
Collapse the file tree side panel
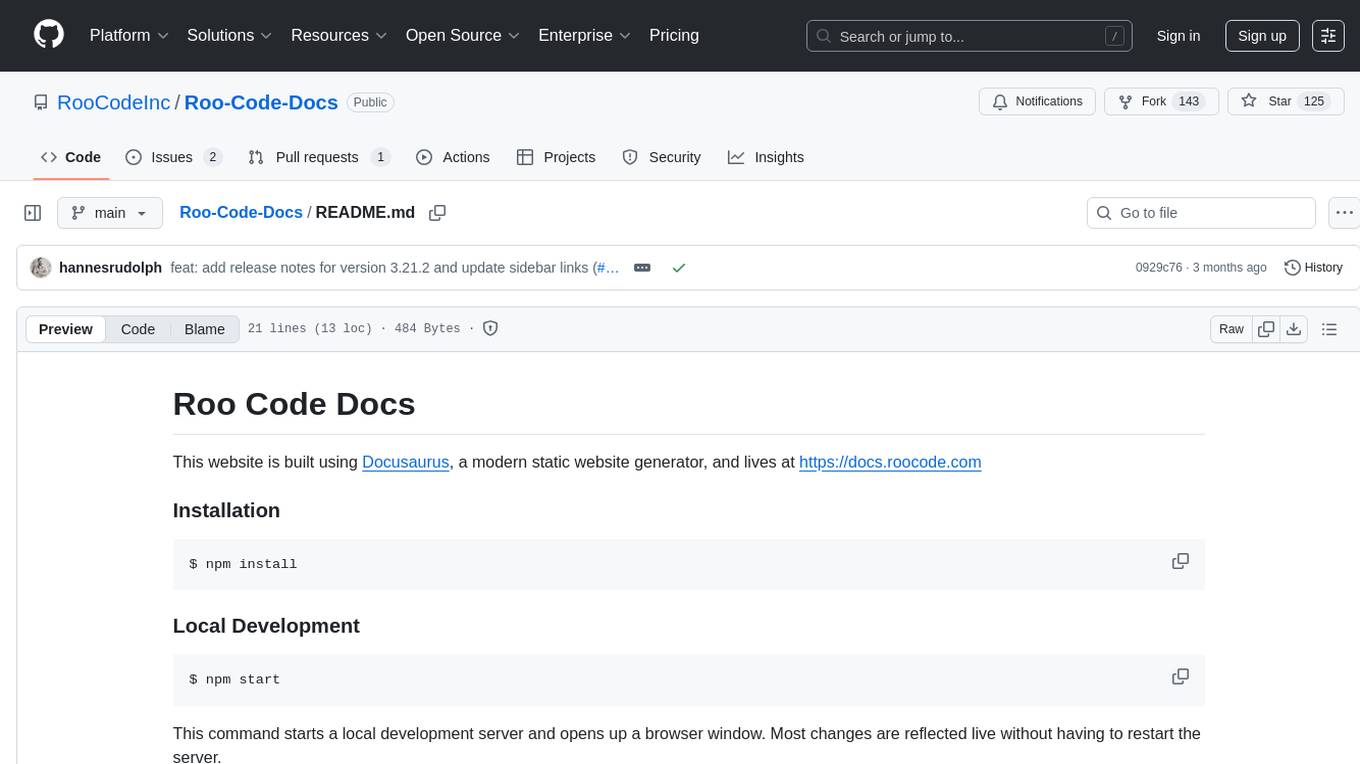(x=33, y=213)
